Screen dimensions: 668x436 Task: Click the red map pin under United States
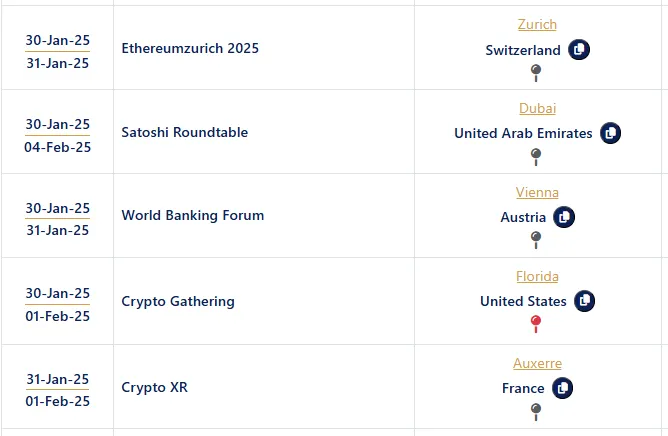536,323
